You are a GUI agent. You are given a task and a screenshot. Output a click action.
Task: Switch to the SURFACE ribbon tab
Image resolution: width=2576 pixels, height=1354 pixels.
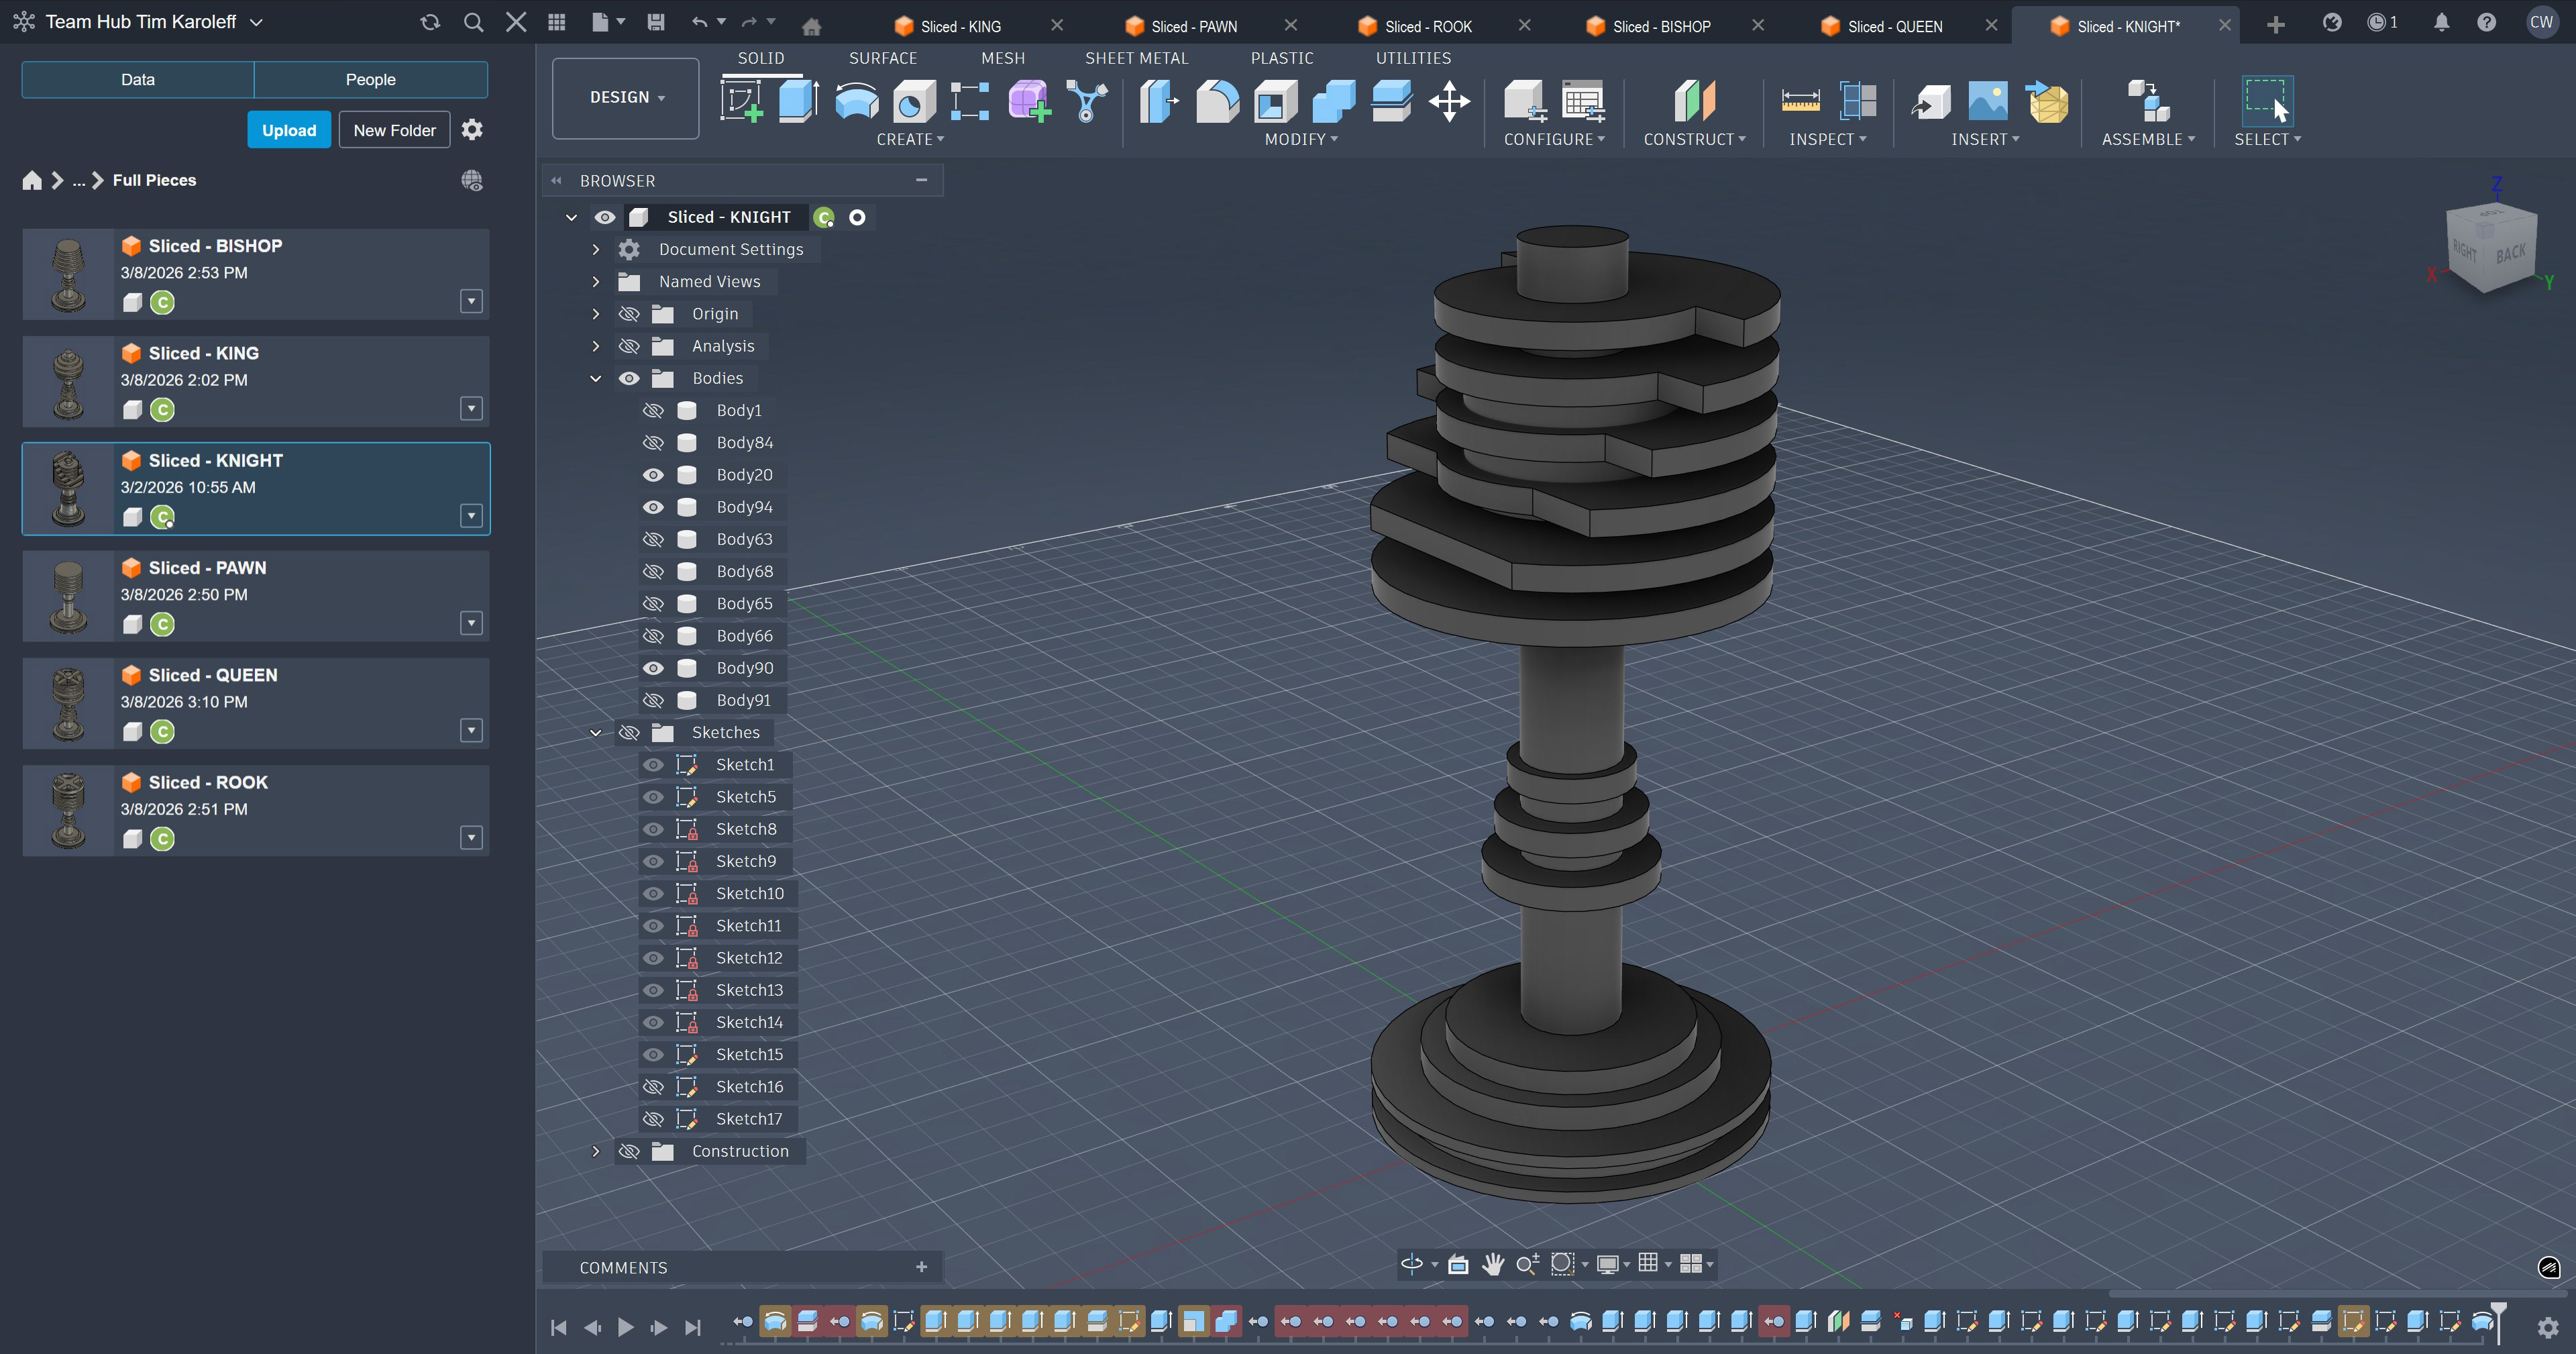pyautogui.click(x=882, y=58)
